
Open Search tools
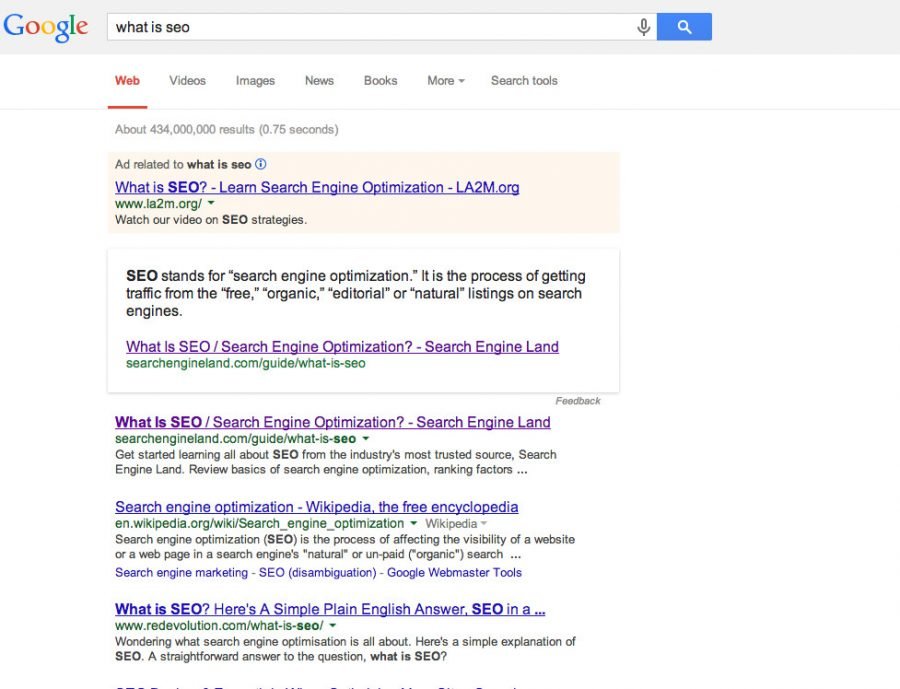[x=524, y=81]
